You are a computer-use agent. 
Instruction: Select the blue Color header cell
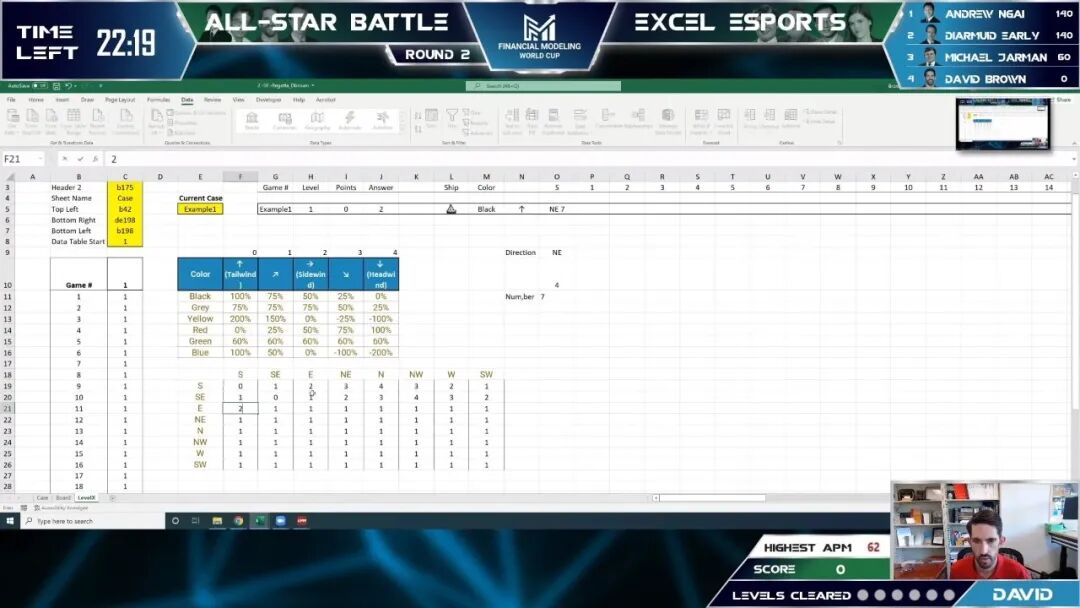pos(200,274)
